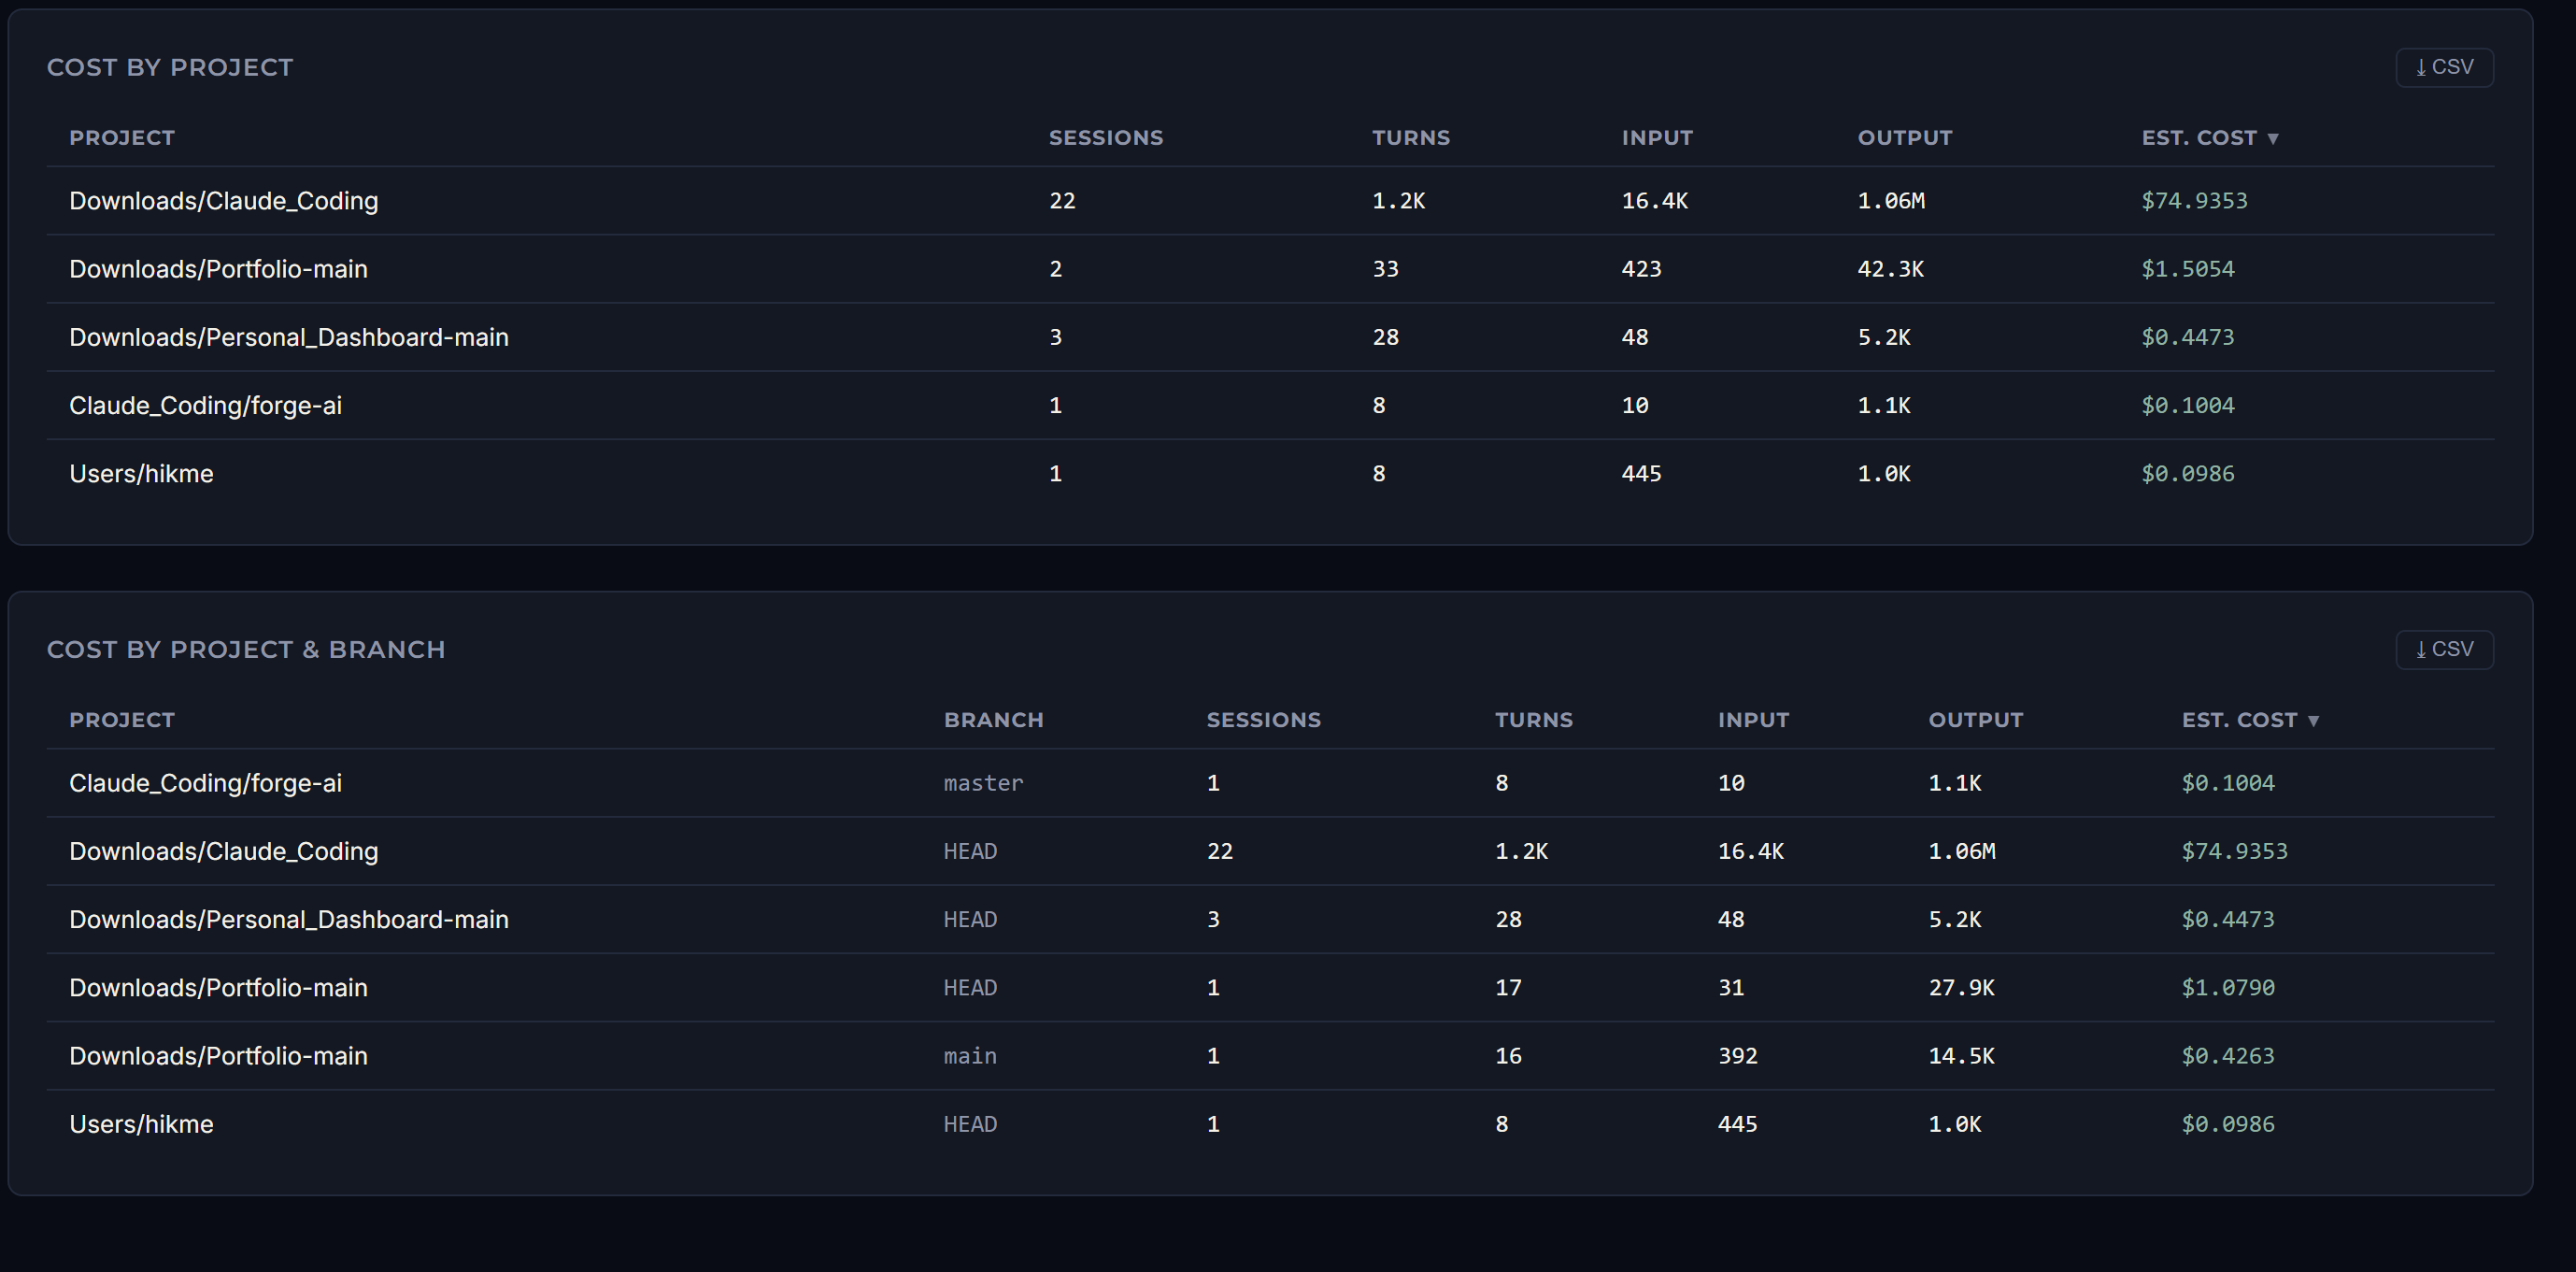2576x1272 pixels.
Task: Select the master branch label
Action: pyautogui.click(x=984, y=783)
